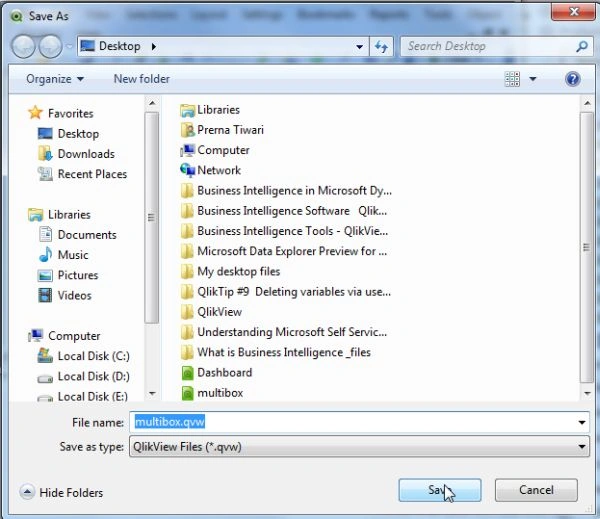The width and height of the screenshot is (600, 519).
Task: Open the help question mark icon
Action: 572,79
